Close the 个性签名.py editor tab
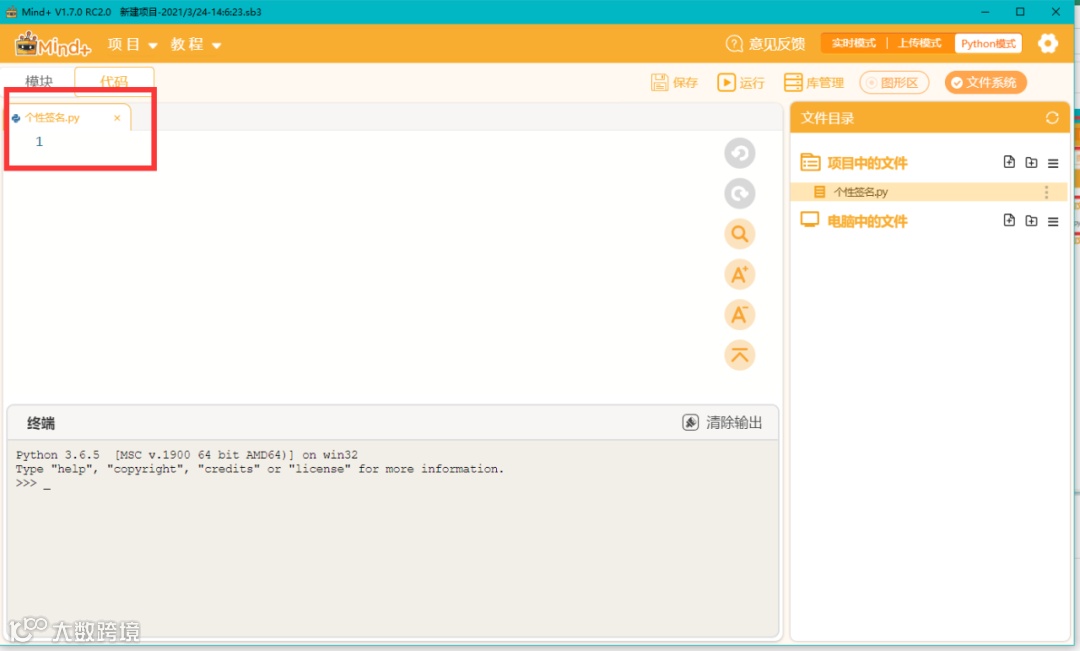 (x=117, y=118)
